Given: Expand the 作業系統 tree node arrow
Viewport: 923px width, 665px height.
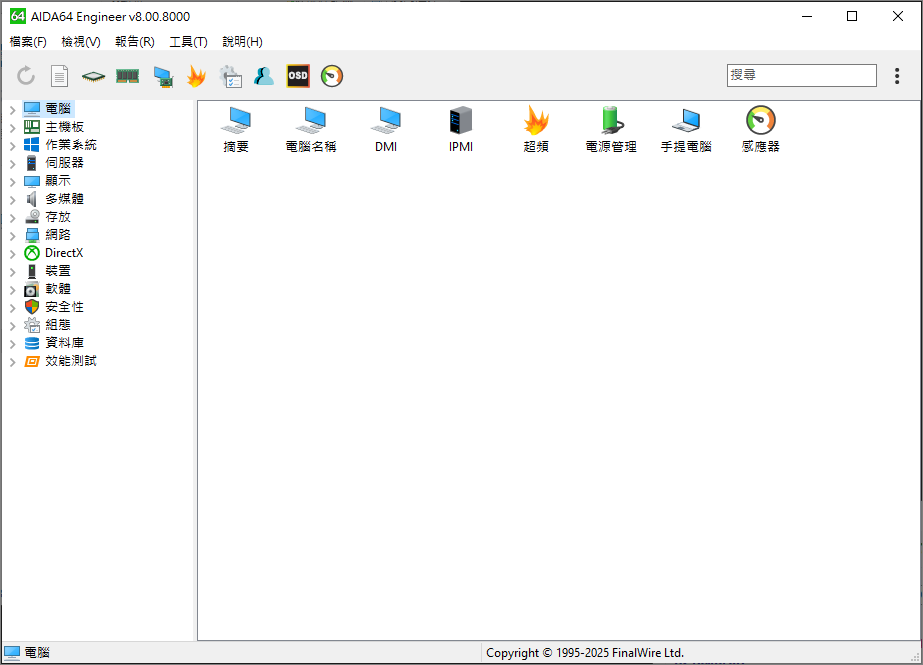Looking at the screenshot, I should point(12,145).
